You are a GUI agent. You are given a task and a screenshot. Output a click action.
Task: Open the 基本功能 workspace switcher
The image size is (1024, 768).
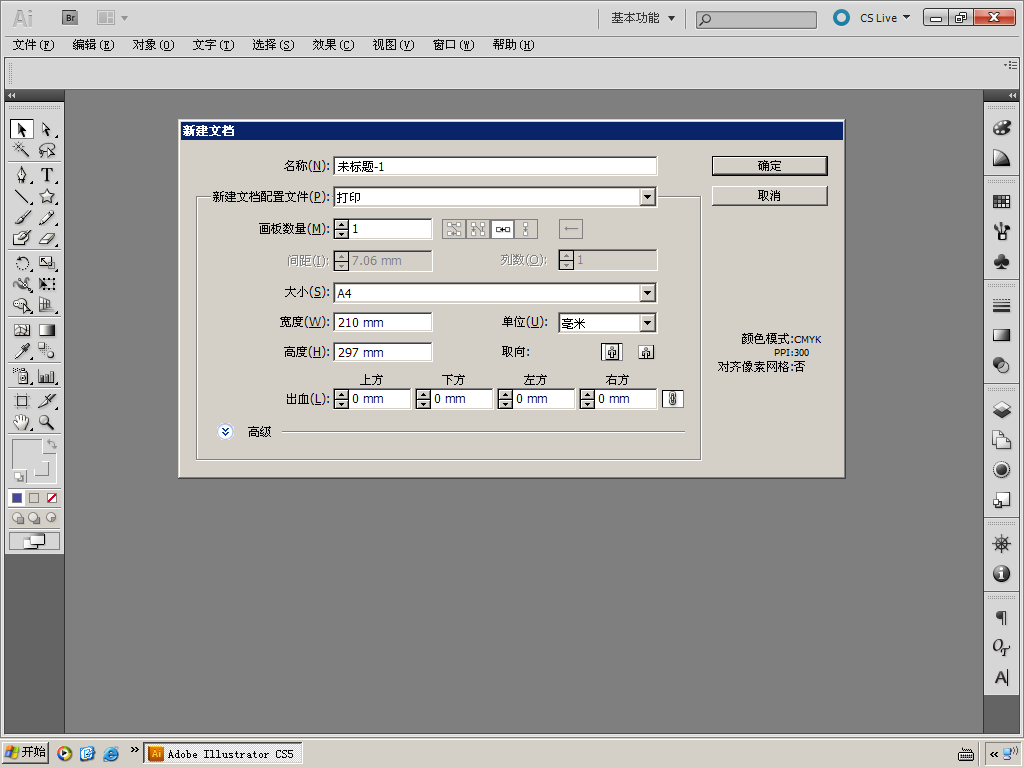click(643, 18)
